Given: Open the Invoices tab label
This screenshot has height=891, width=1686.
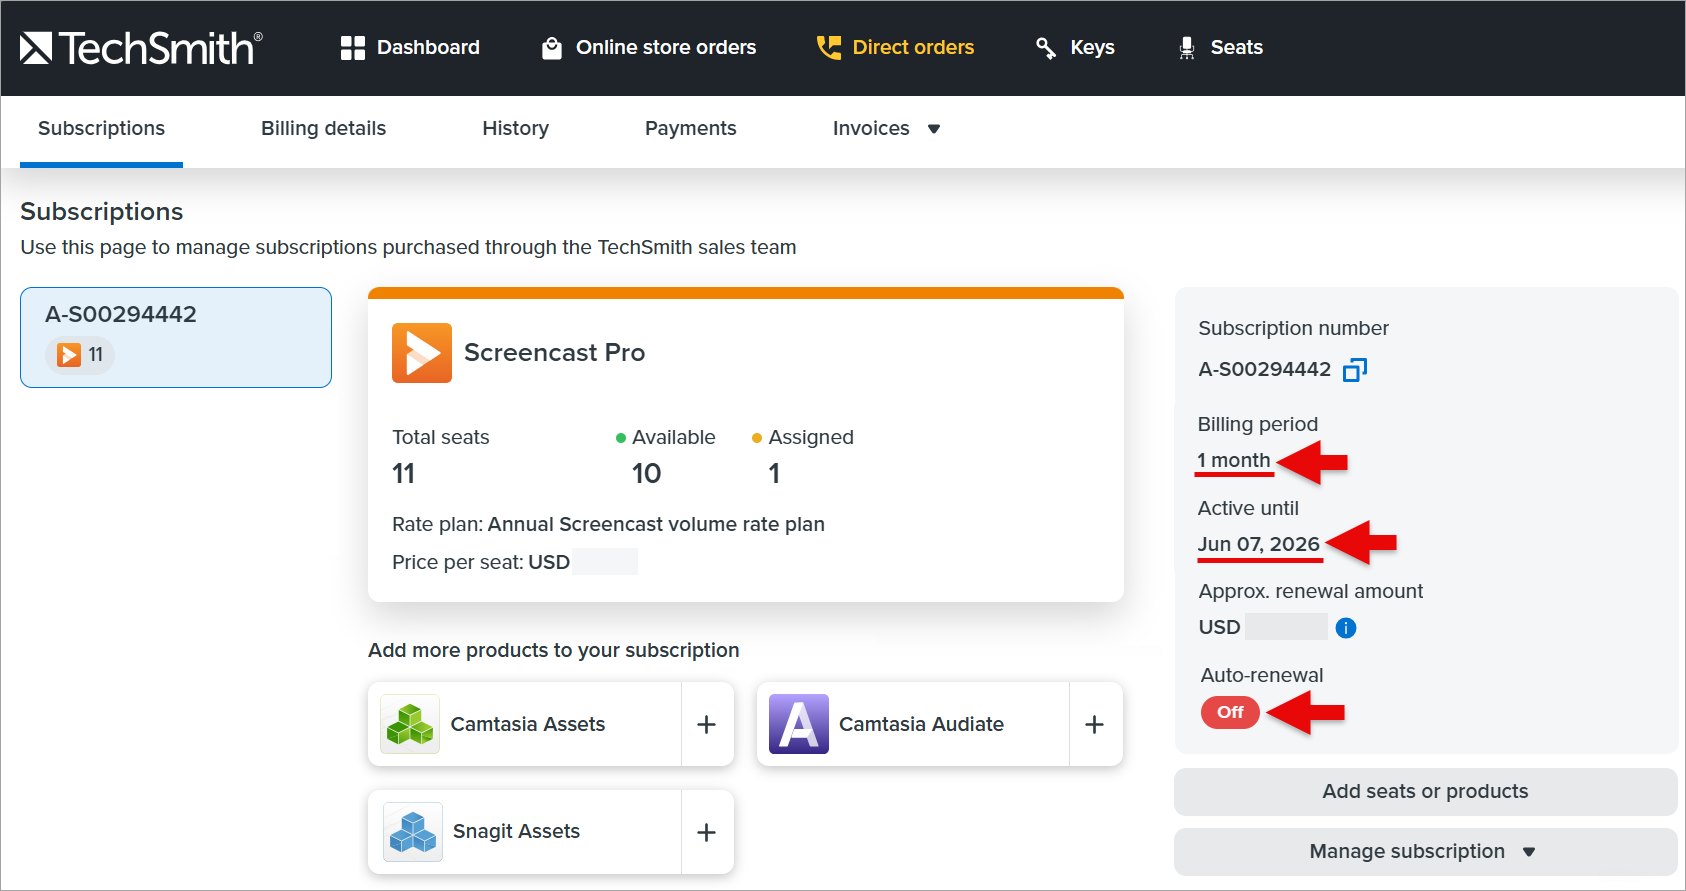Looking at the screenshot, I should [871, 128].
